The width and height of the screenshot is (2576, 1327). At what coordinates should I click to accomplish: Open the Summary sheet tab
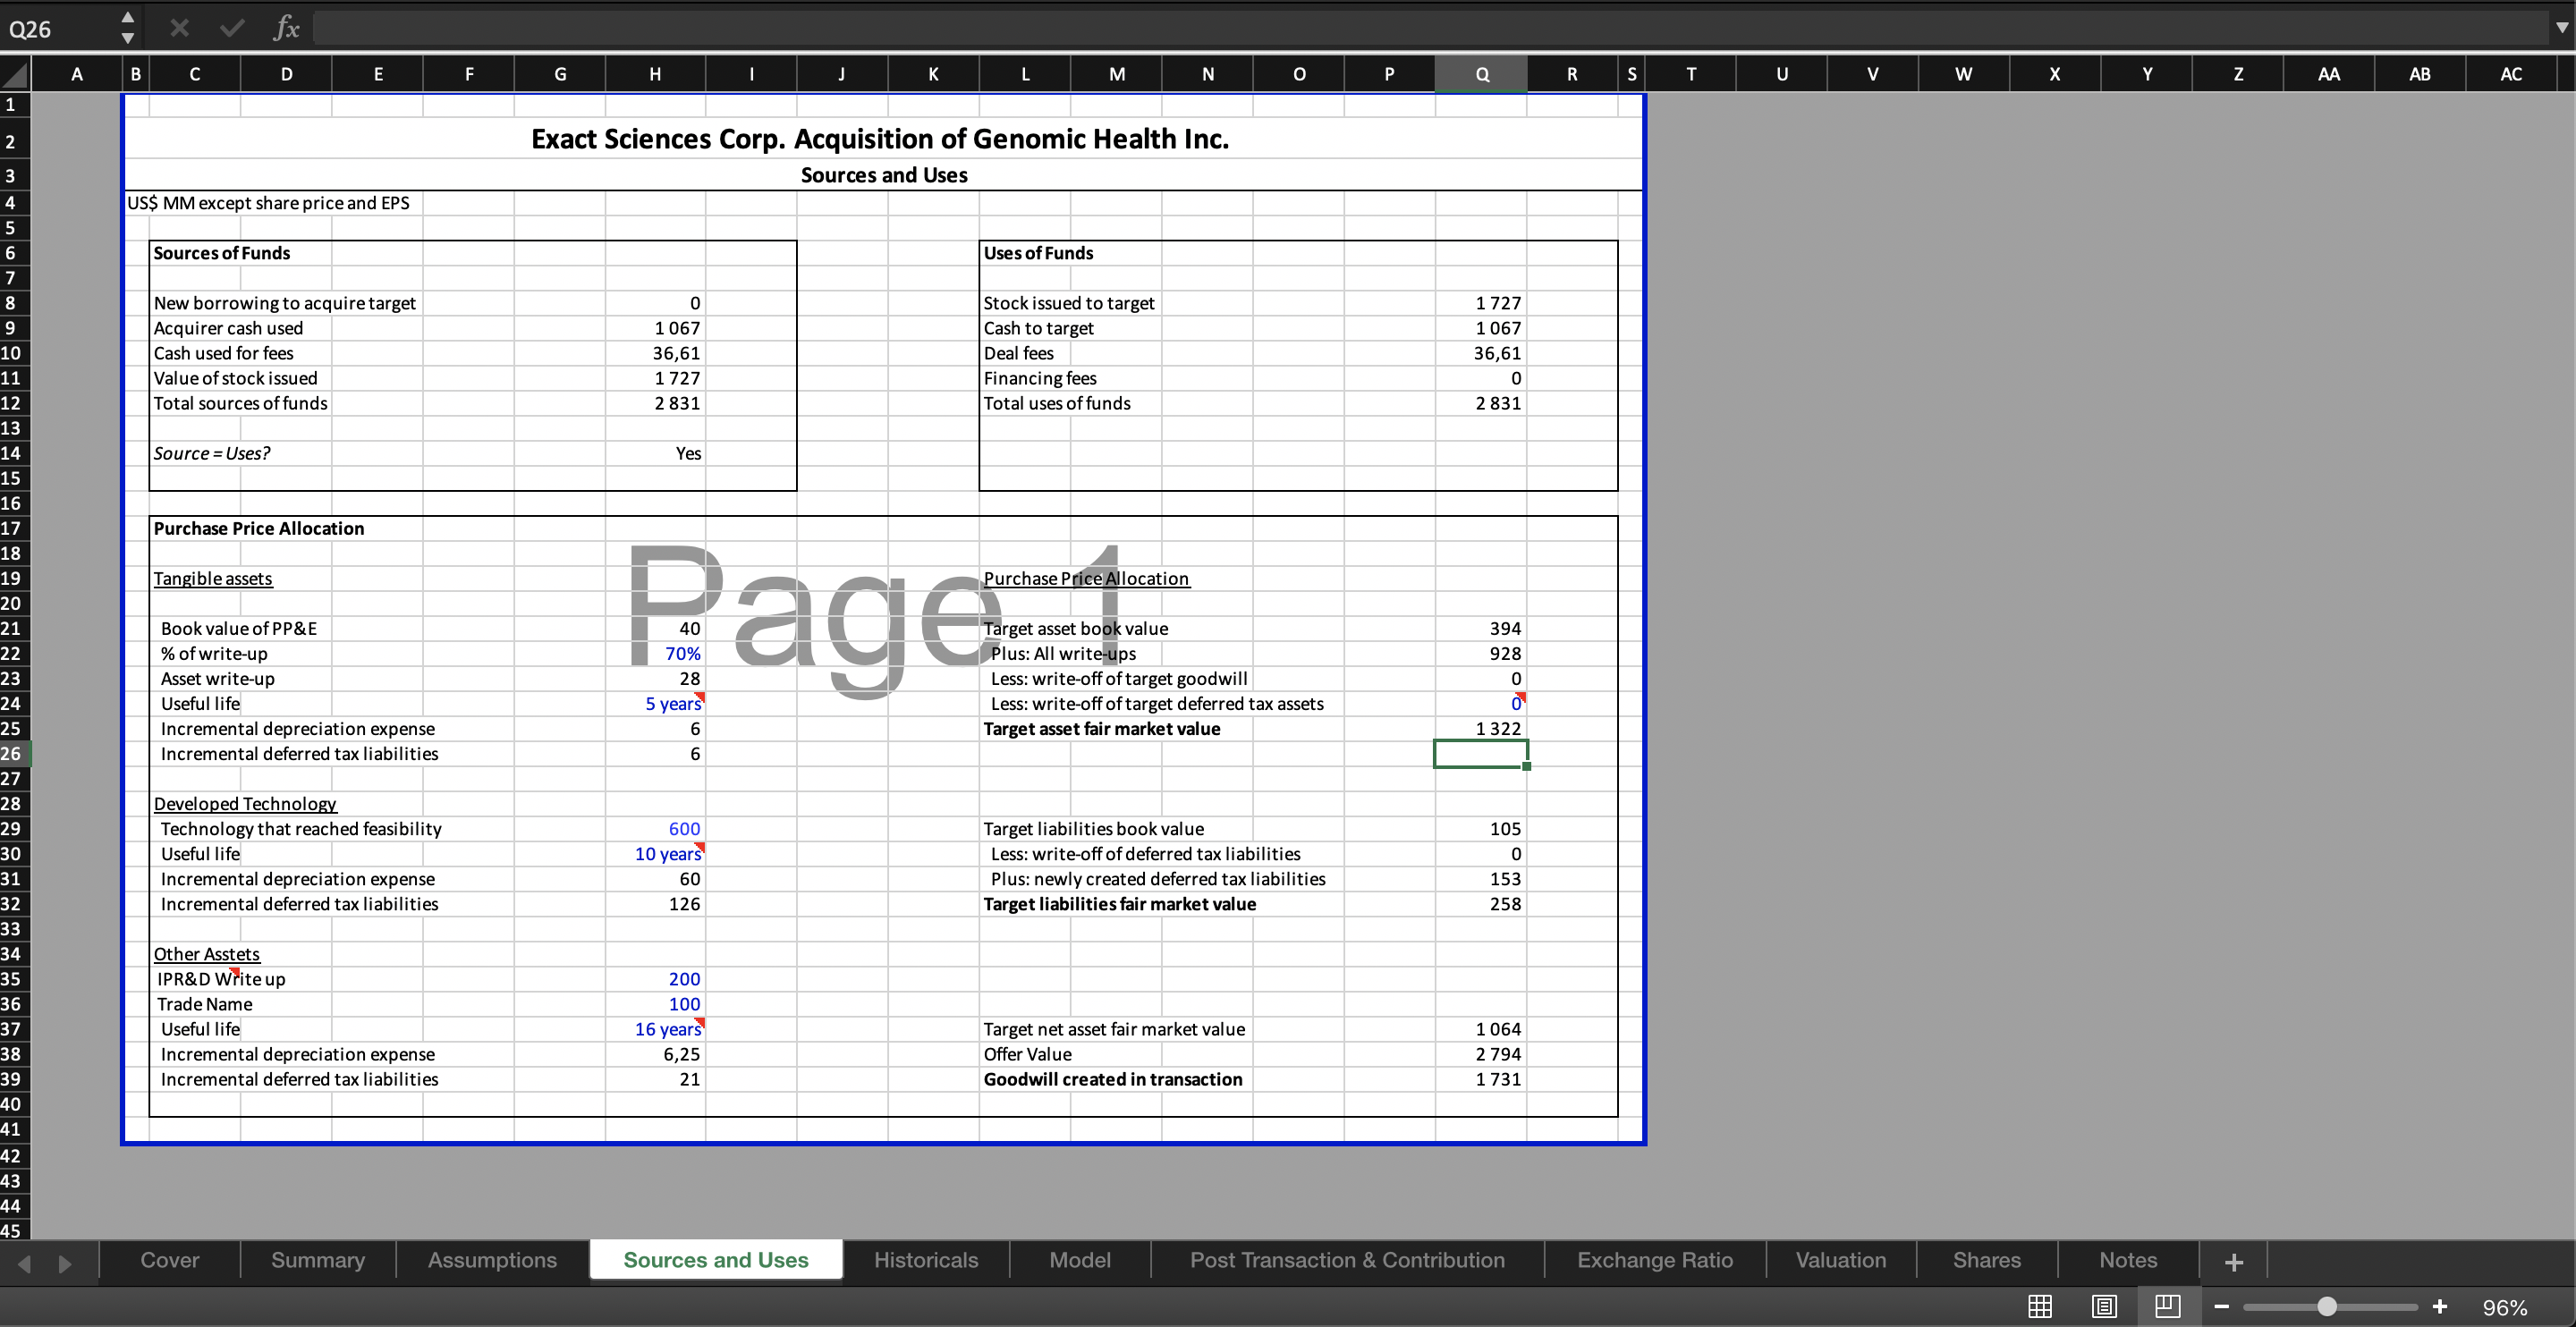[318, 1260]
